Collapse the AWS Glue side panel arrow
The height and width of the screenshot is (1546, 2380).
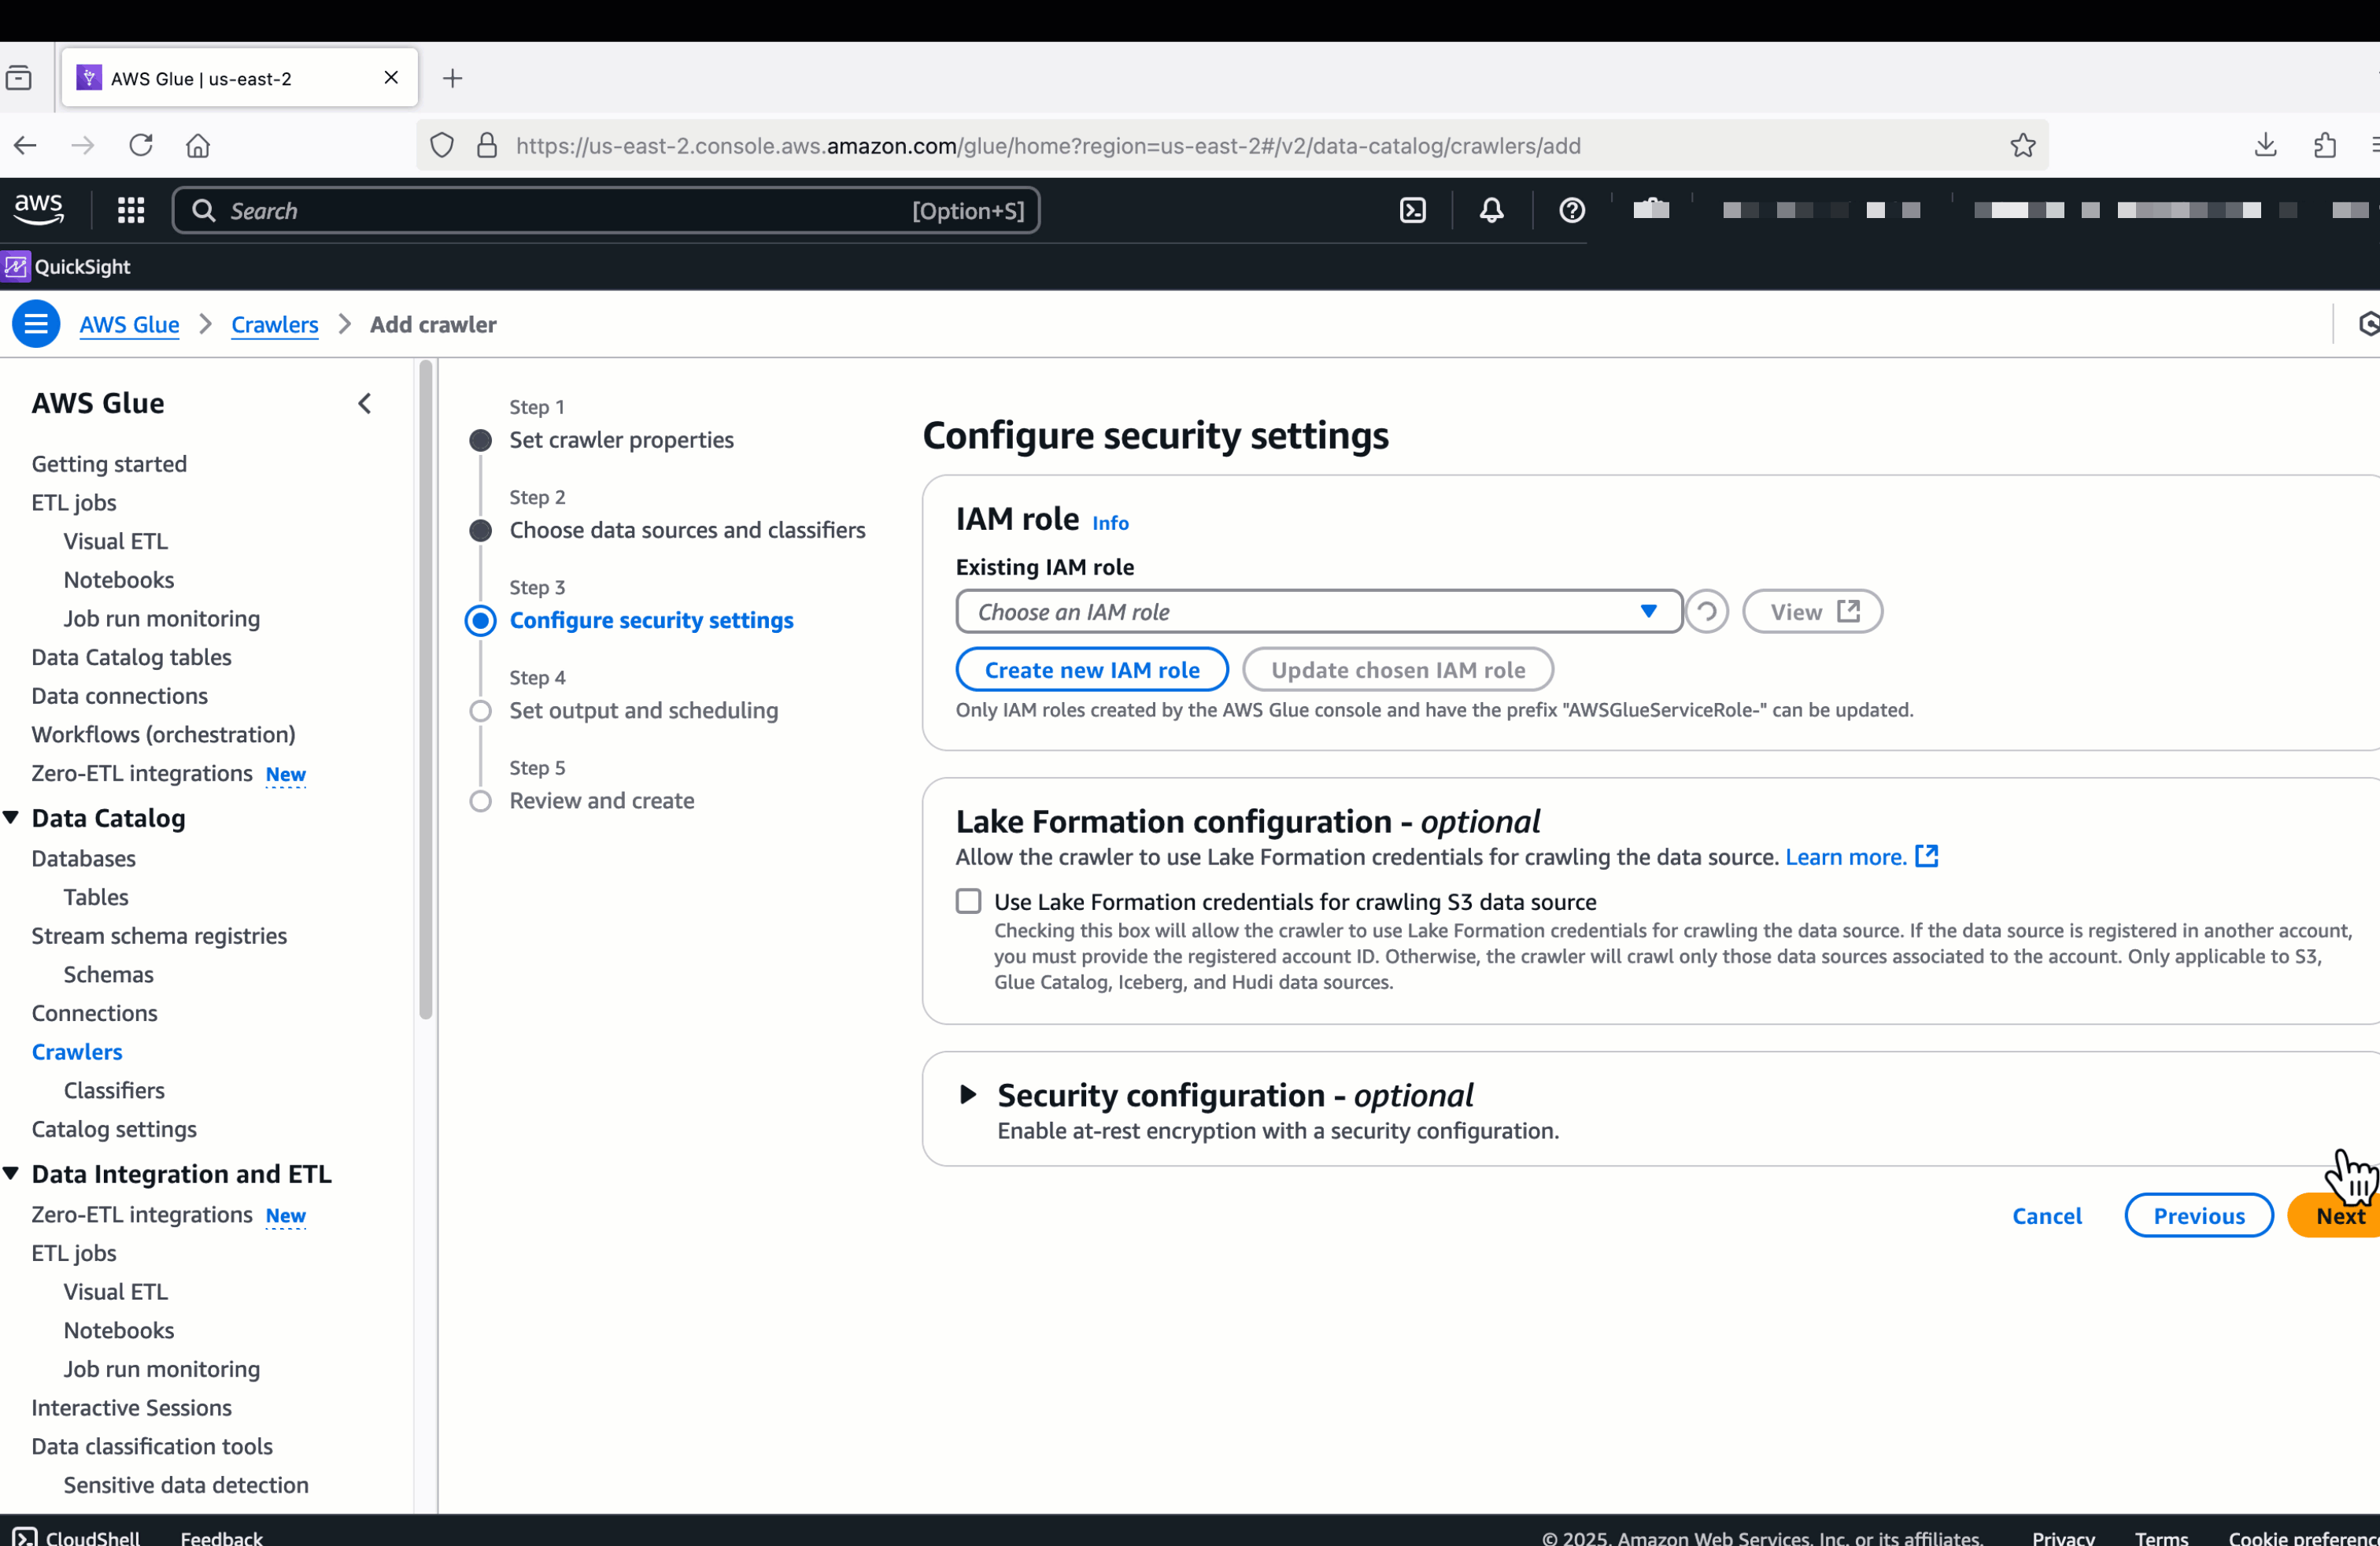(x=365, y=403)
